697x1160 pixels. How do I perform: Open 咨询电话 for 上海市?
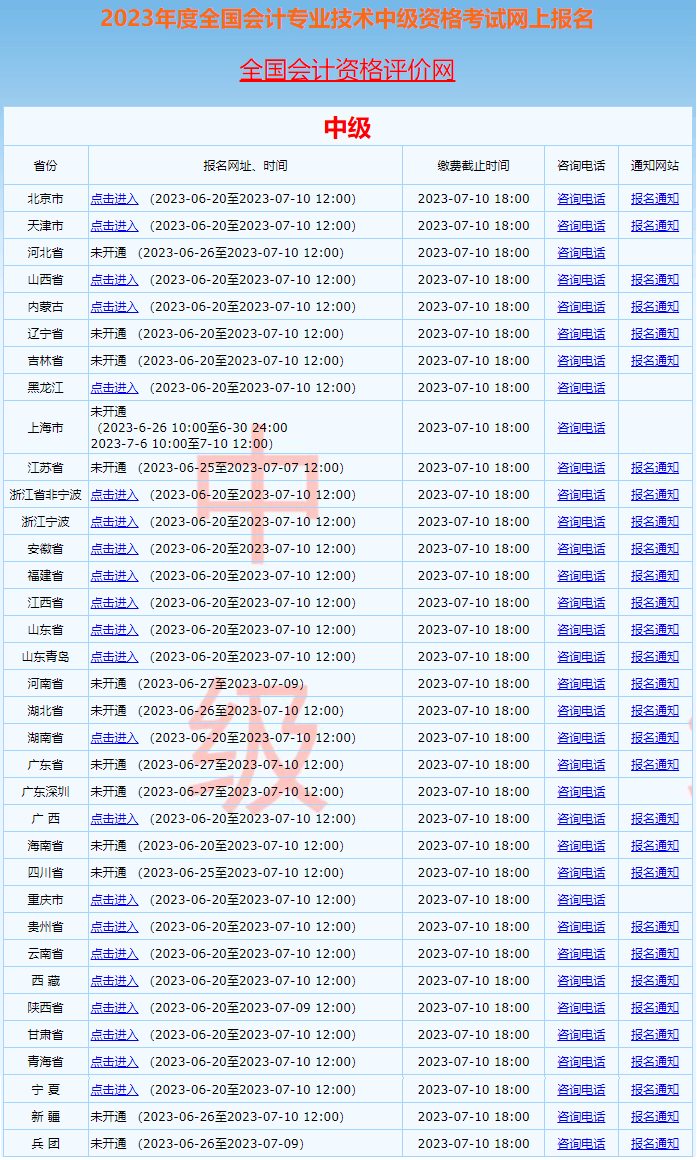581,428
